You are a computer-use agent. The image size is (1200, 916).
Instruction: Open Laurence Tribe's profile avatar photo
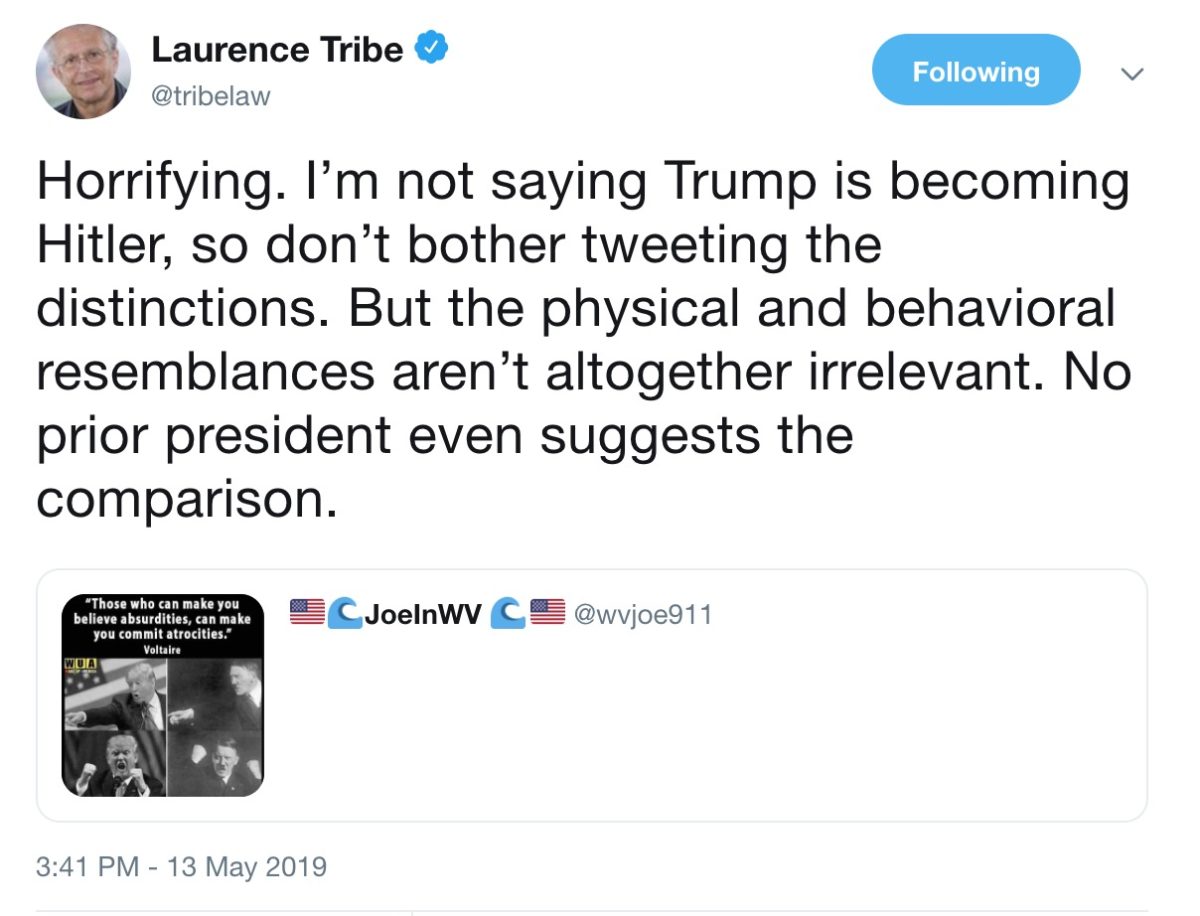point(83,72)
